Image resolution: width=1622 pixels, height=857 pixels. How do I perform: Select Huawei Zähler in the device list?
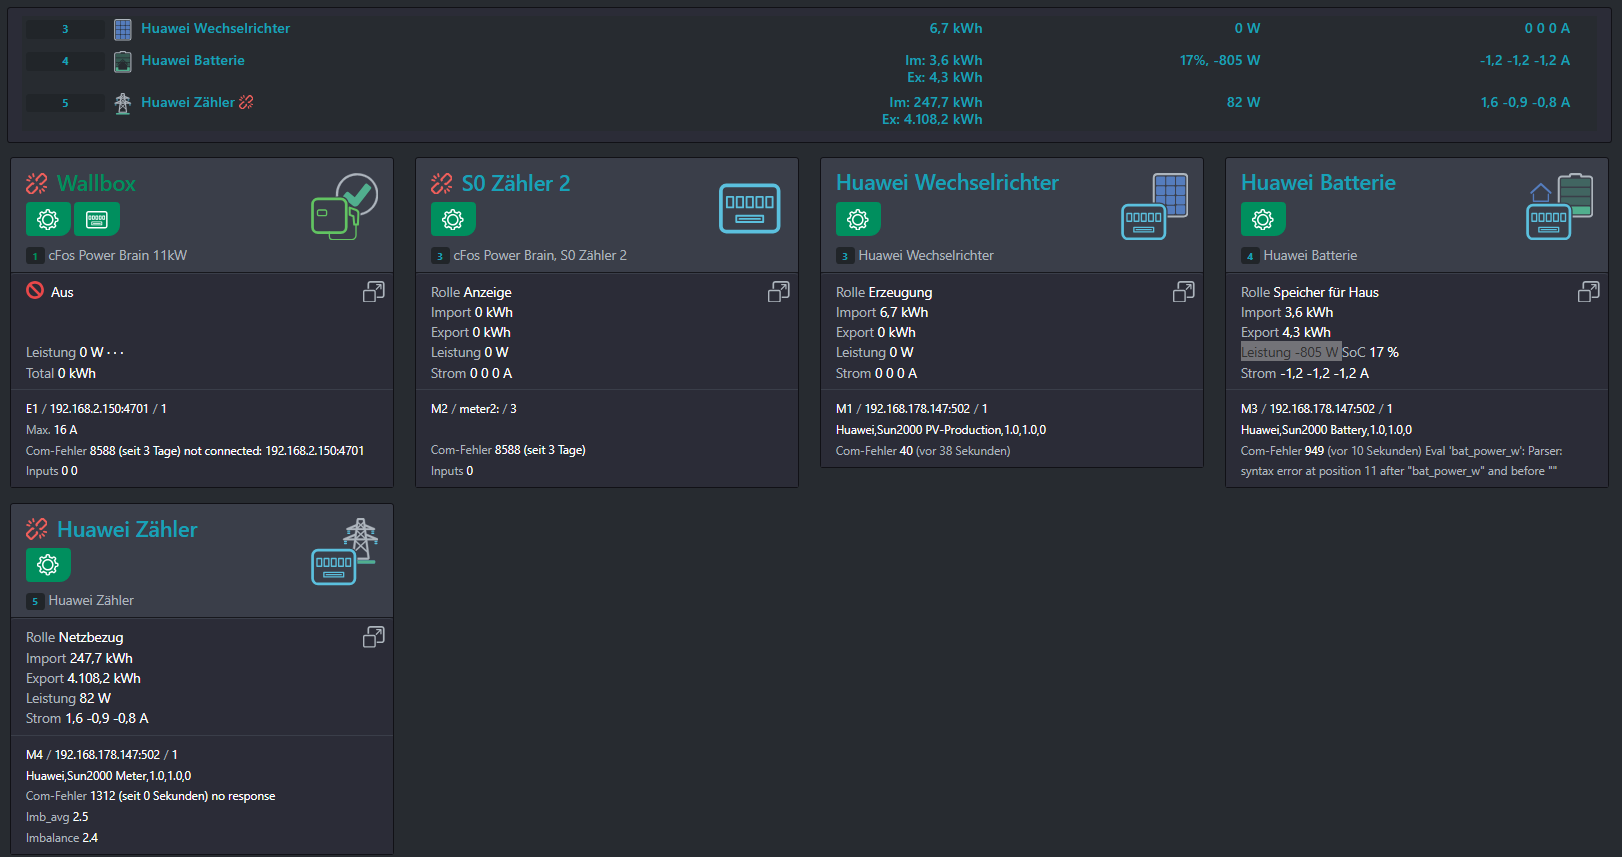click(x=187, y=103)
